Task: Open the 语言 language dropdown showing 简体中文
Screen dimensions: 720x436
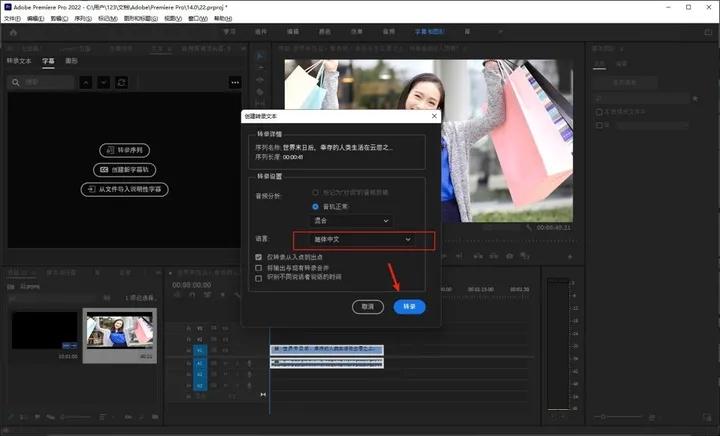Action: 353,240
